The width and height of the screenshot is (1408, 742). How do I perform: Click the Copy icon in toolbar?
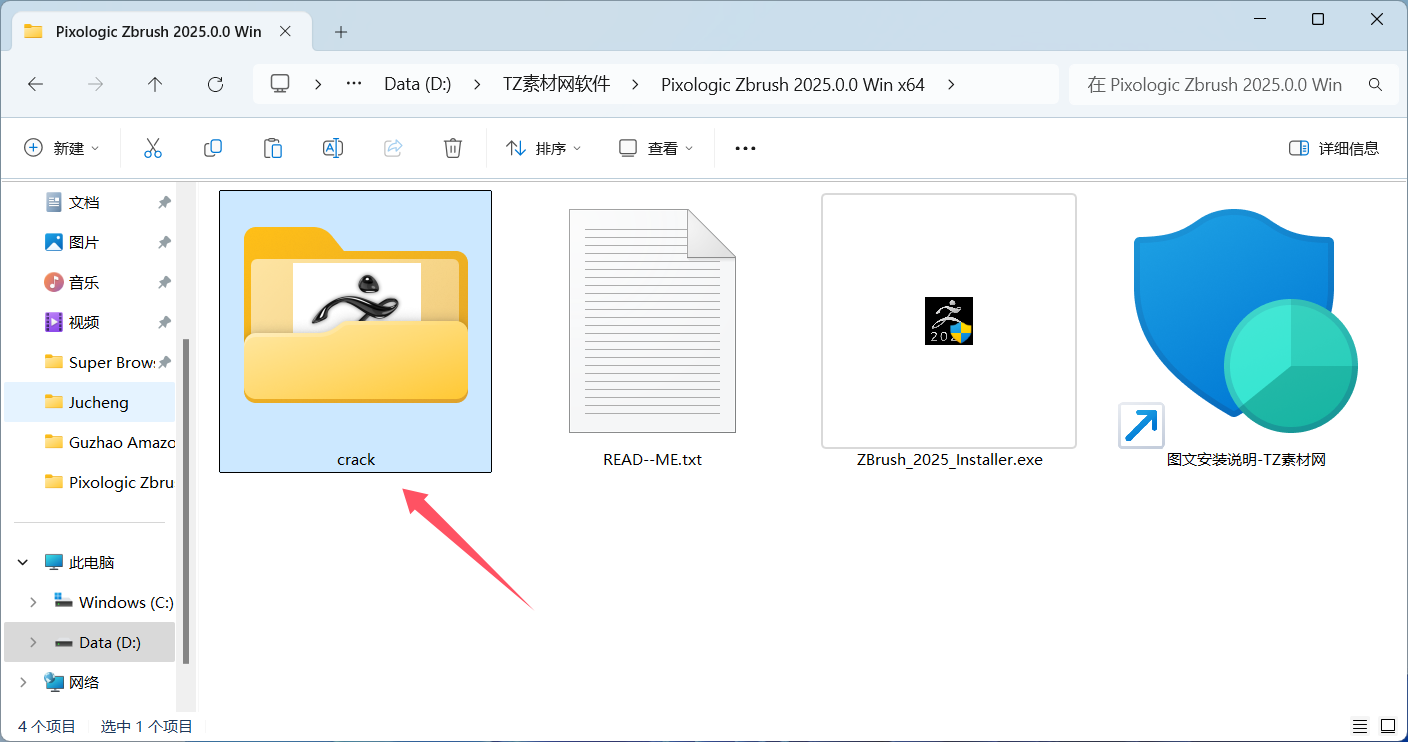213,148
